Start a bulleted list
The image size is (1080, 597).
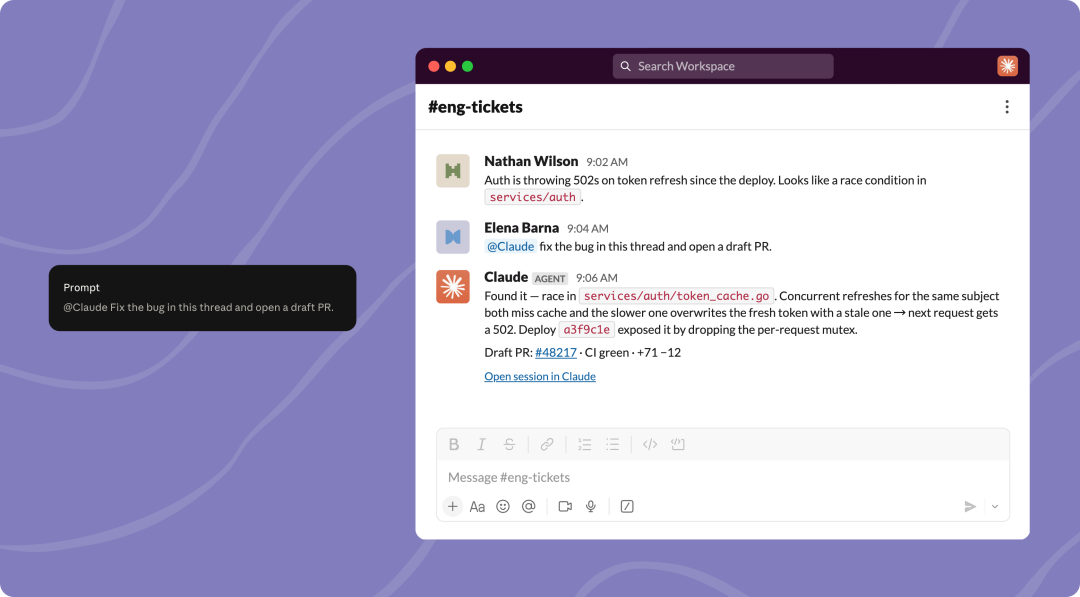(612, 444)
